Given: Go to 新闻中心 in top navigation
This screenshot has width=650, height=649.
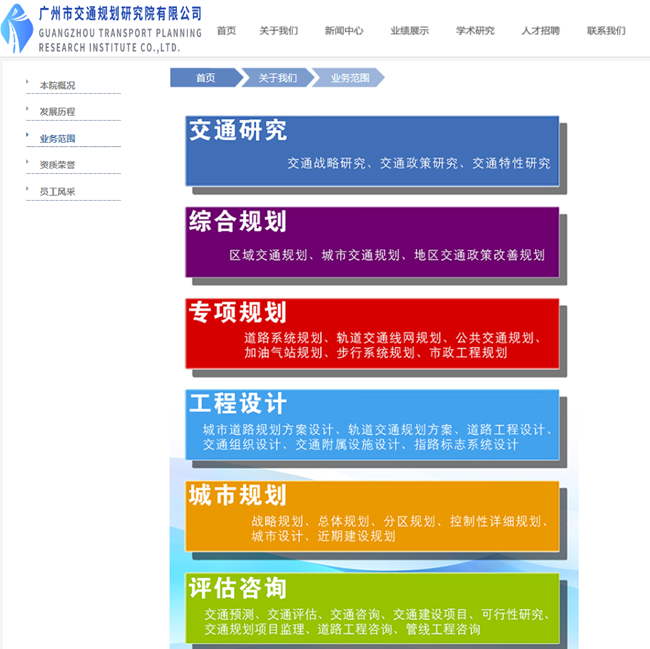Looking at the screenshot, I should point(344,31).
